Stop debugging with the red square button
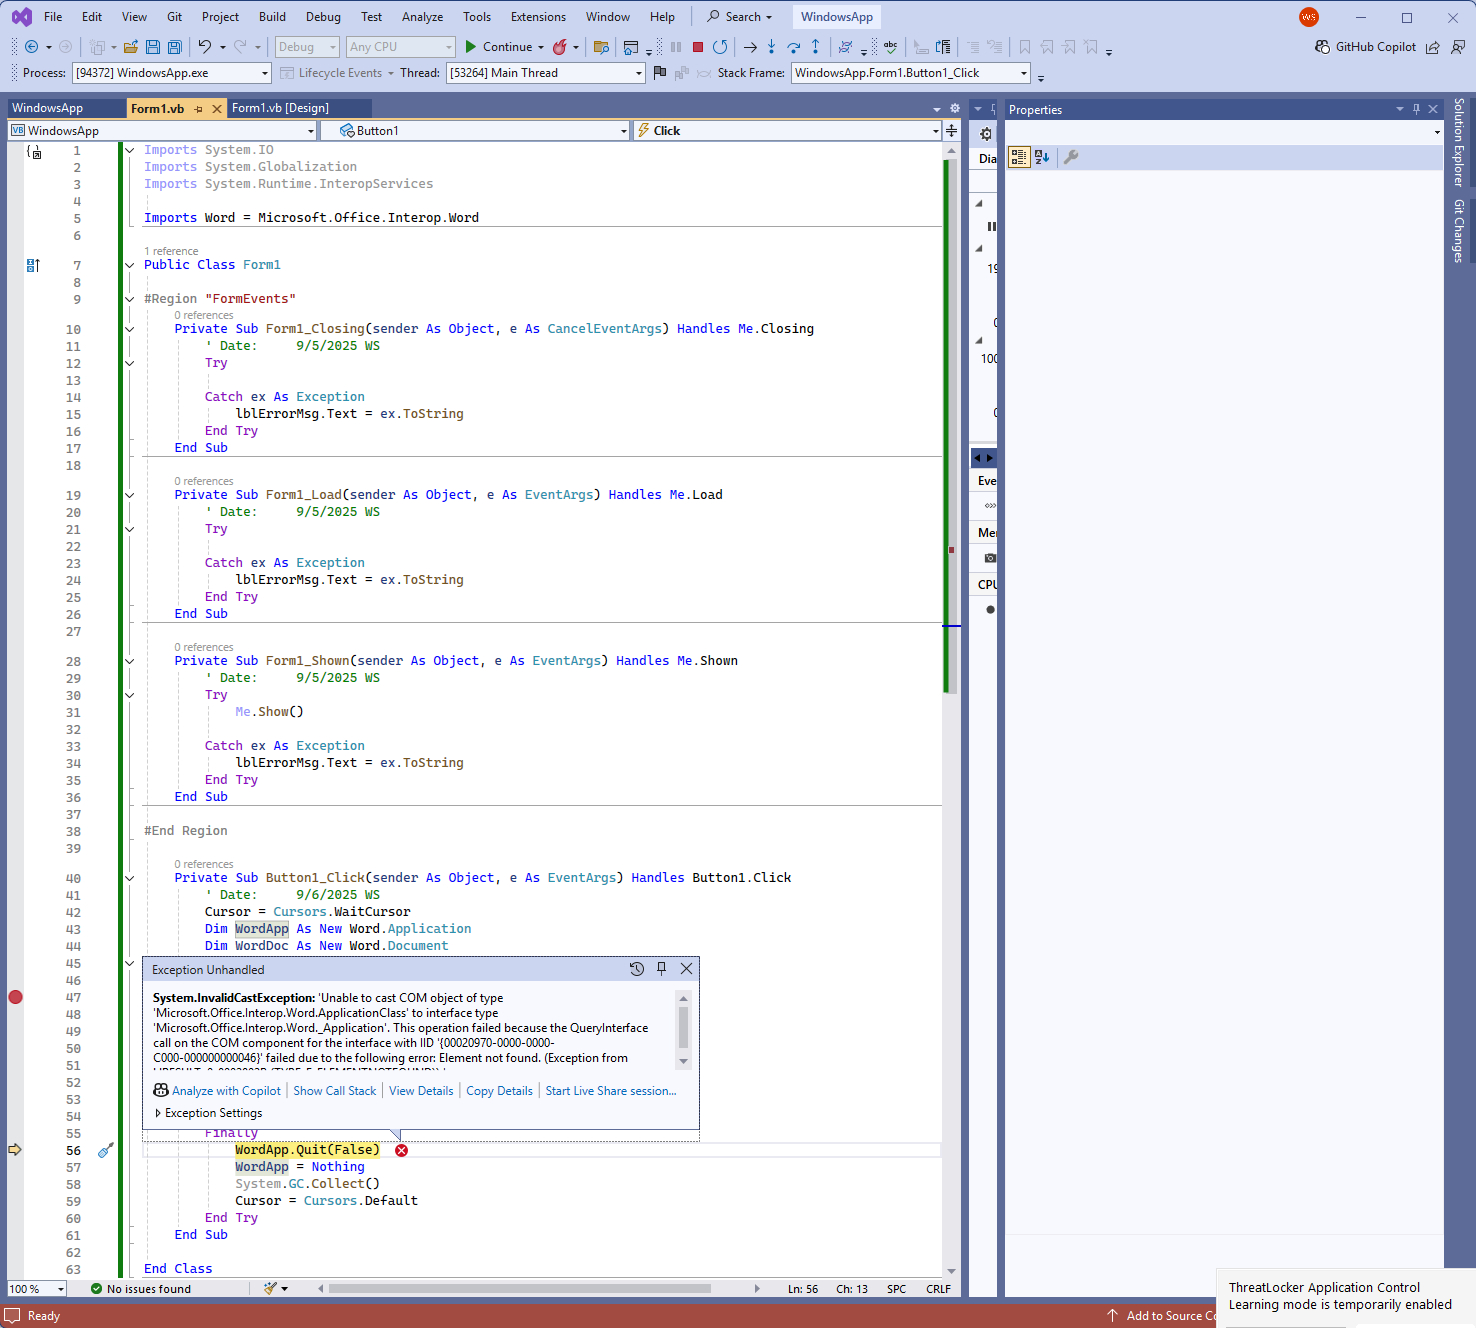 pyautogui.click(x=698, y=47)
